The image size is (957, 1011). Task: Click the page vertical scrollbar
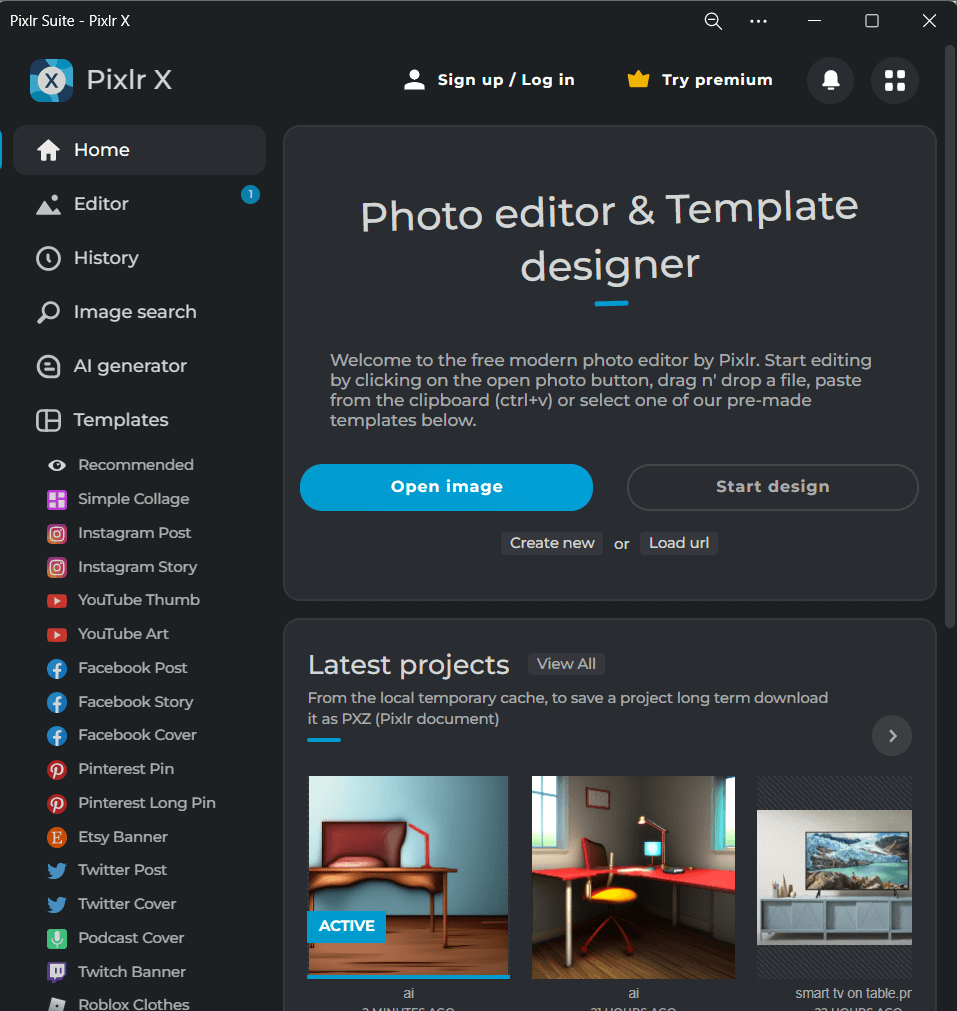pos(949,335)
